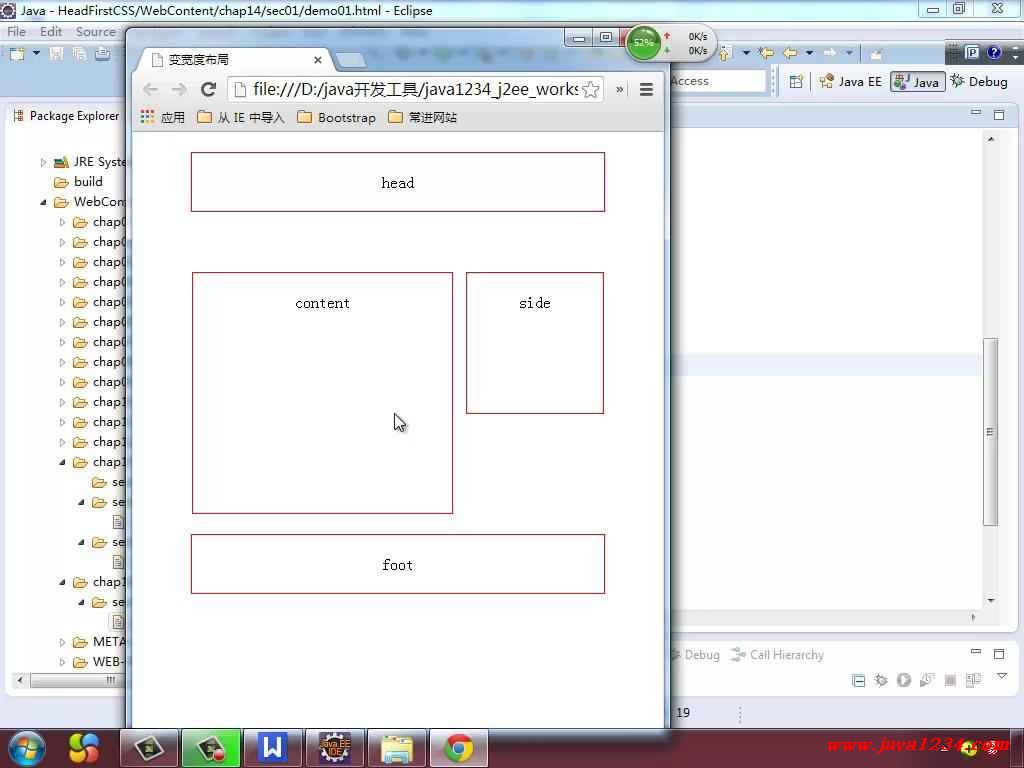Click the Chrome back button
This screenshot has height=768, width=1024.
[150, 89]
